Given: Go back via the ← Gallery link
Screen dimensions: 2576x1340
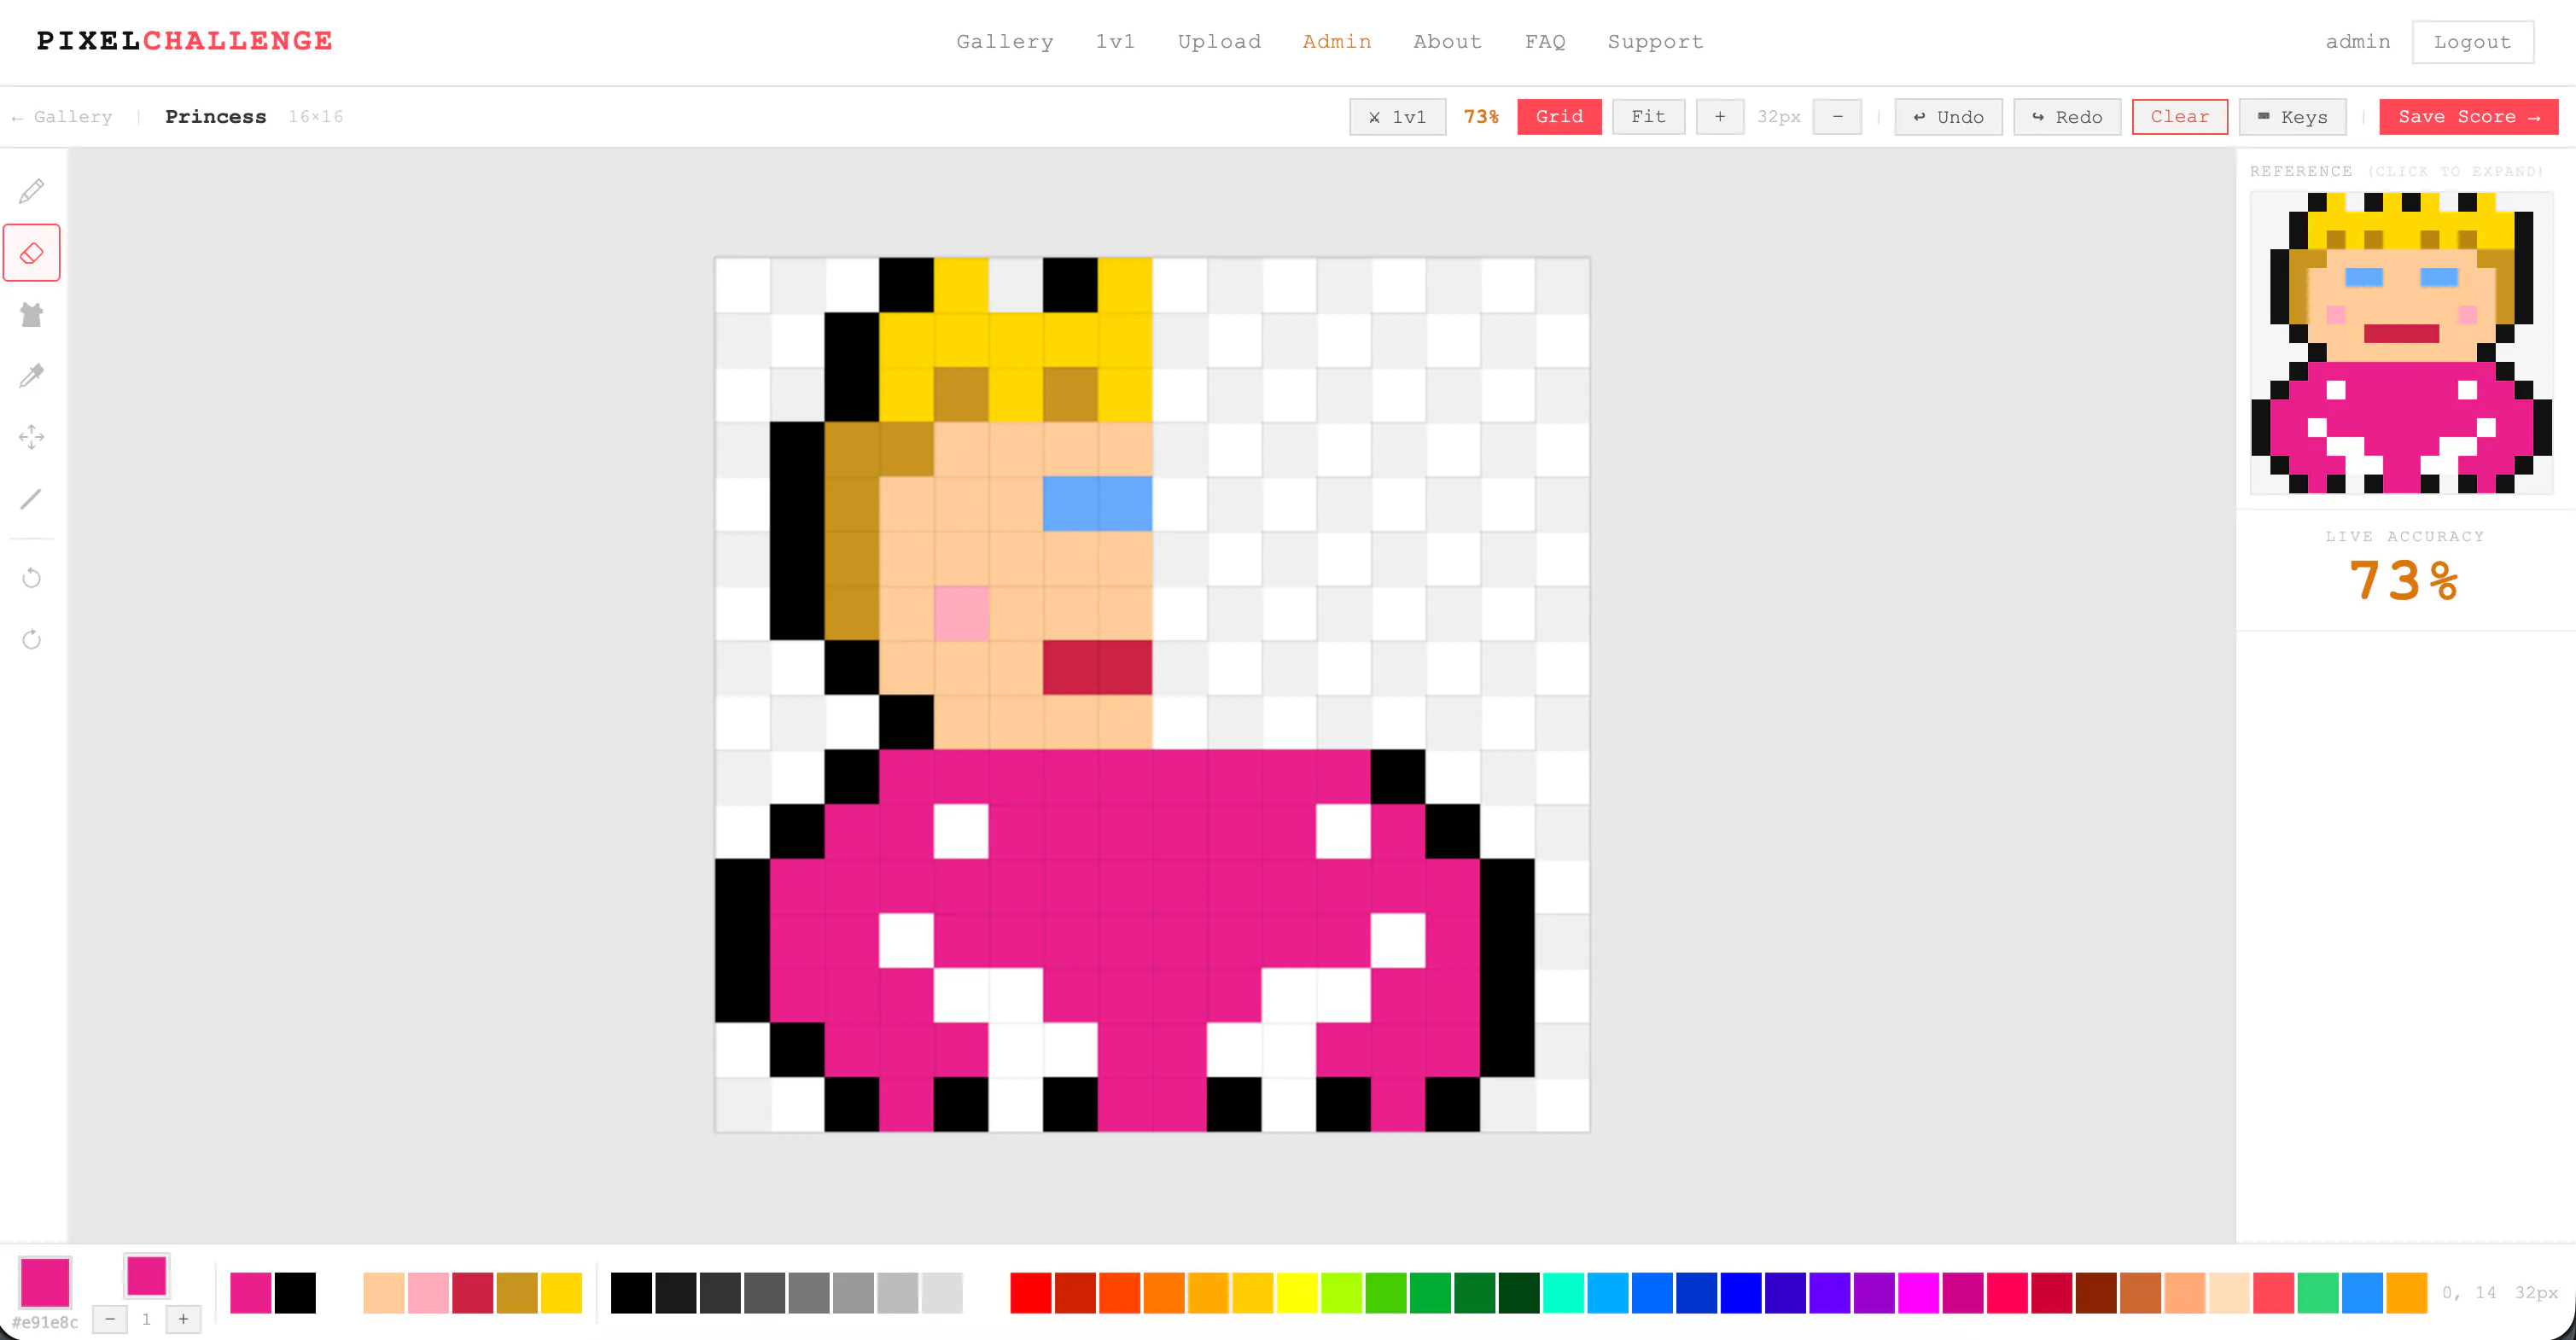Looking at the screenshot, I should [x=62, y=117].
